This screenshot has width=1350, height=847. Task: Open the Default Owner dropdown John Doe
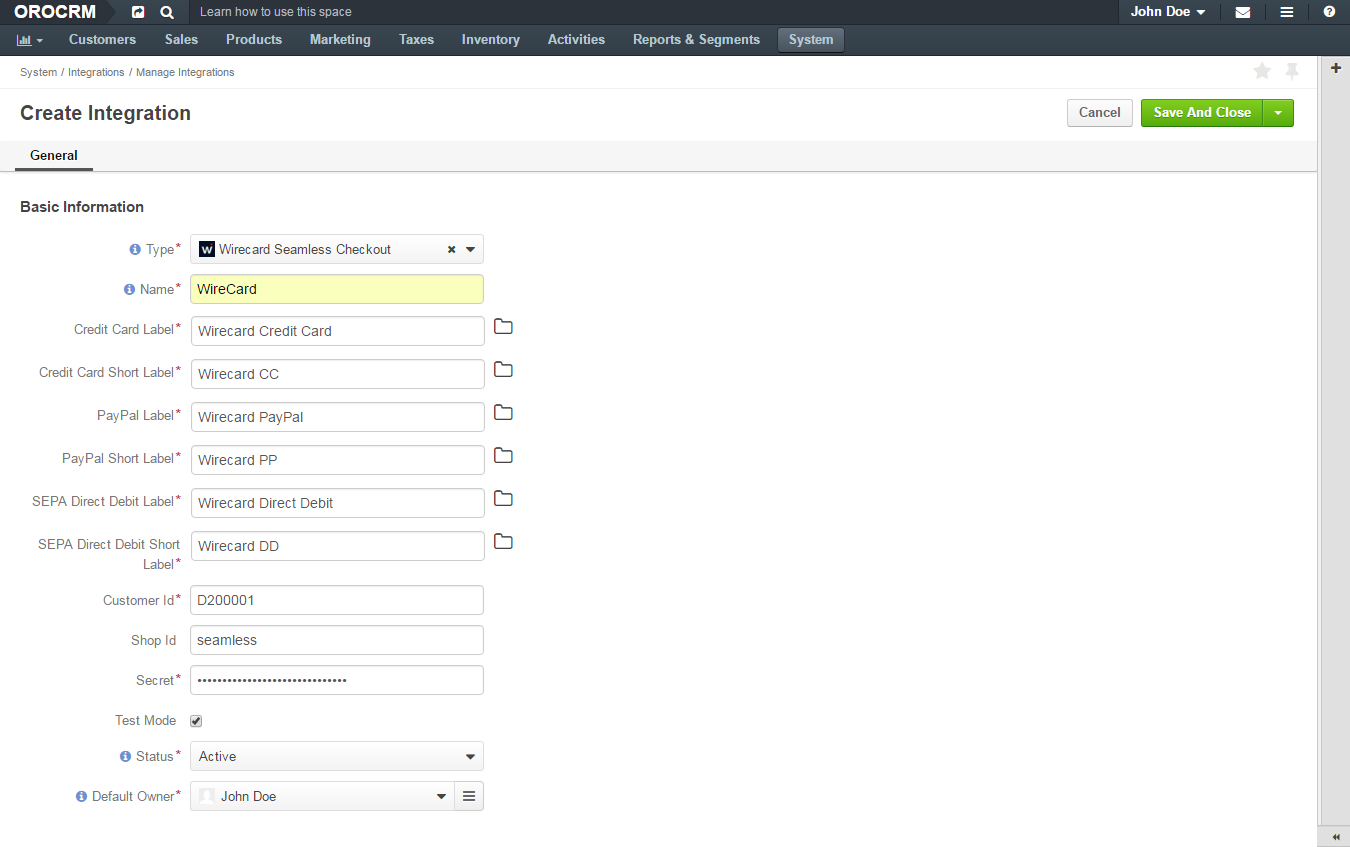tap(322, 796)
